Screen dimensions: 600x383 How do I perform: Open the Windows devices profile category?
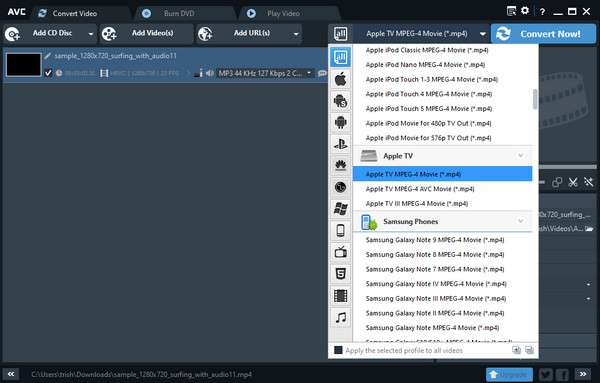(x=341, y=209)
